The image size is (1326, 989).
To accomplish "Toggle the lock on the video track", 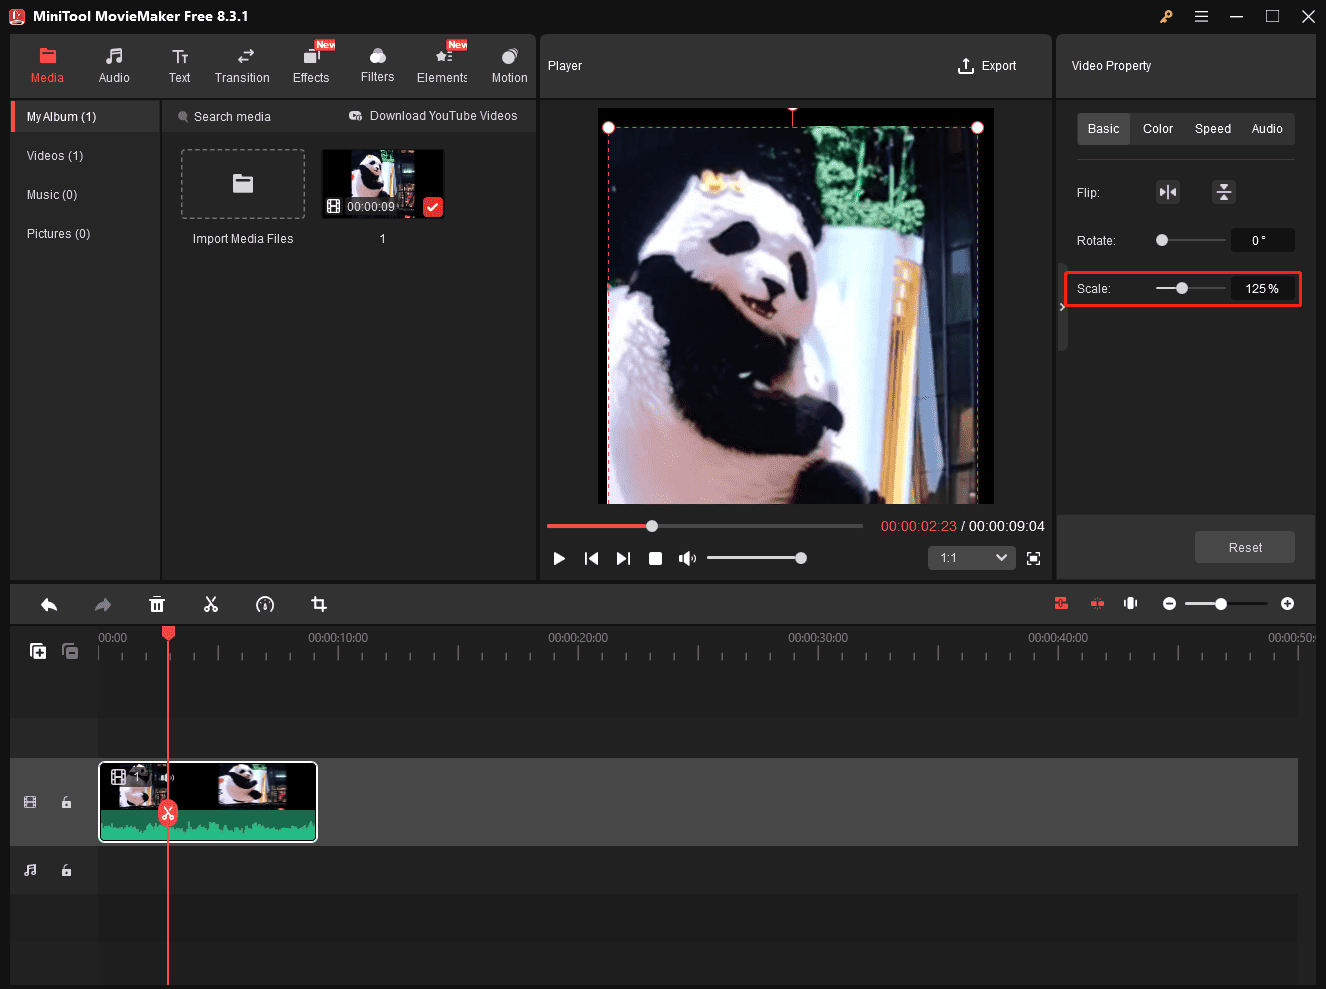I will (x=67, y=802).
